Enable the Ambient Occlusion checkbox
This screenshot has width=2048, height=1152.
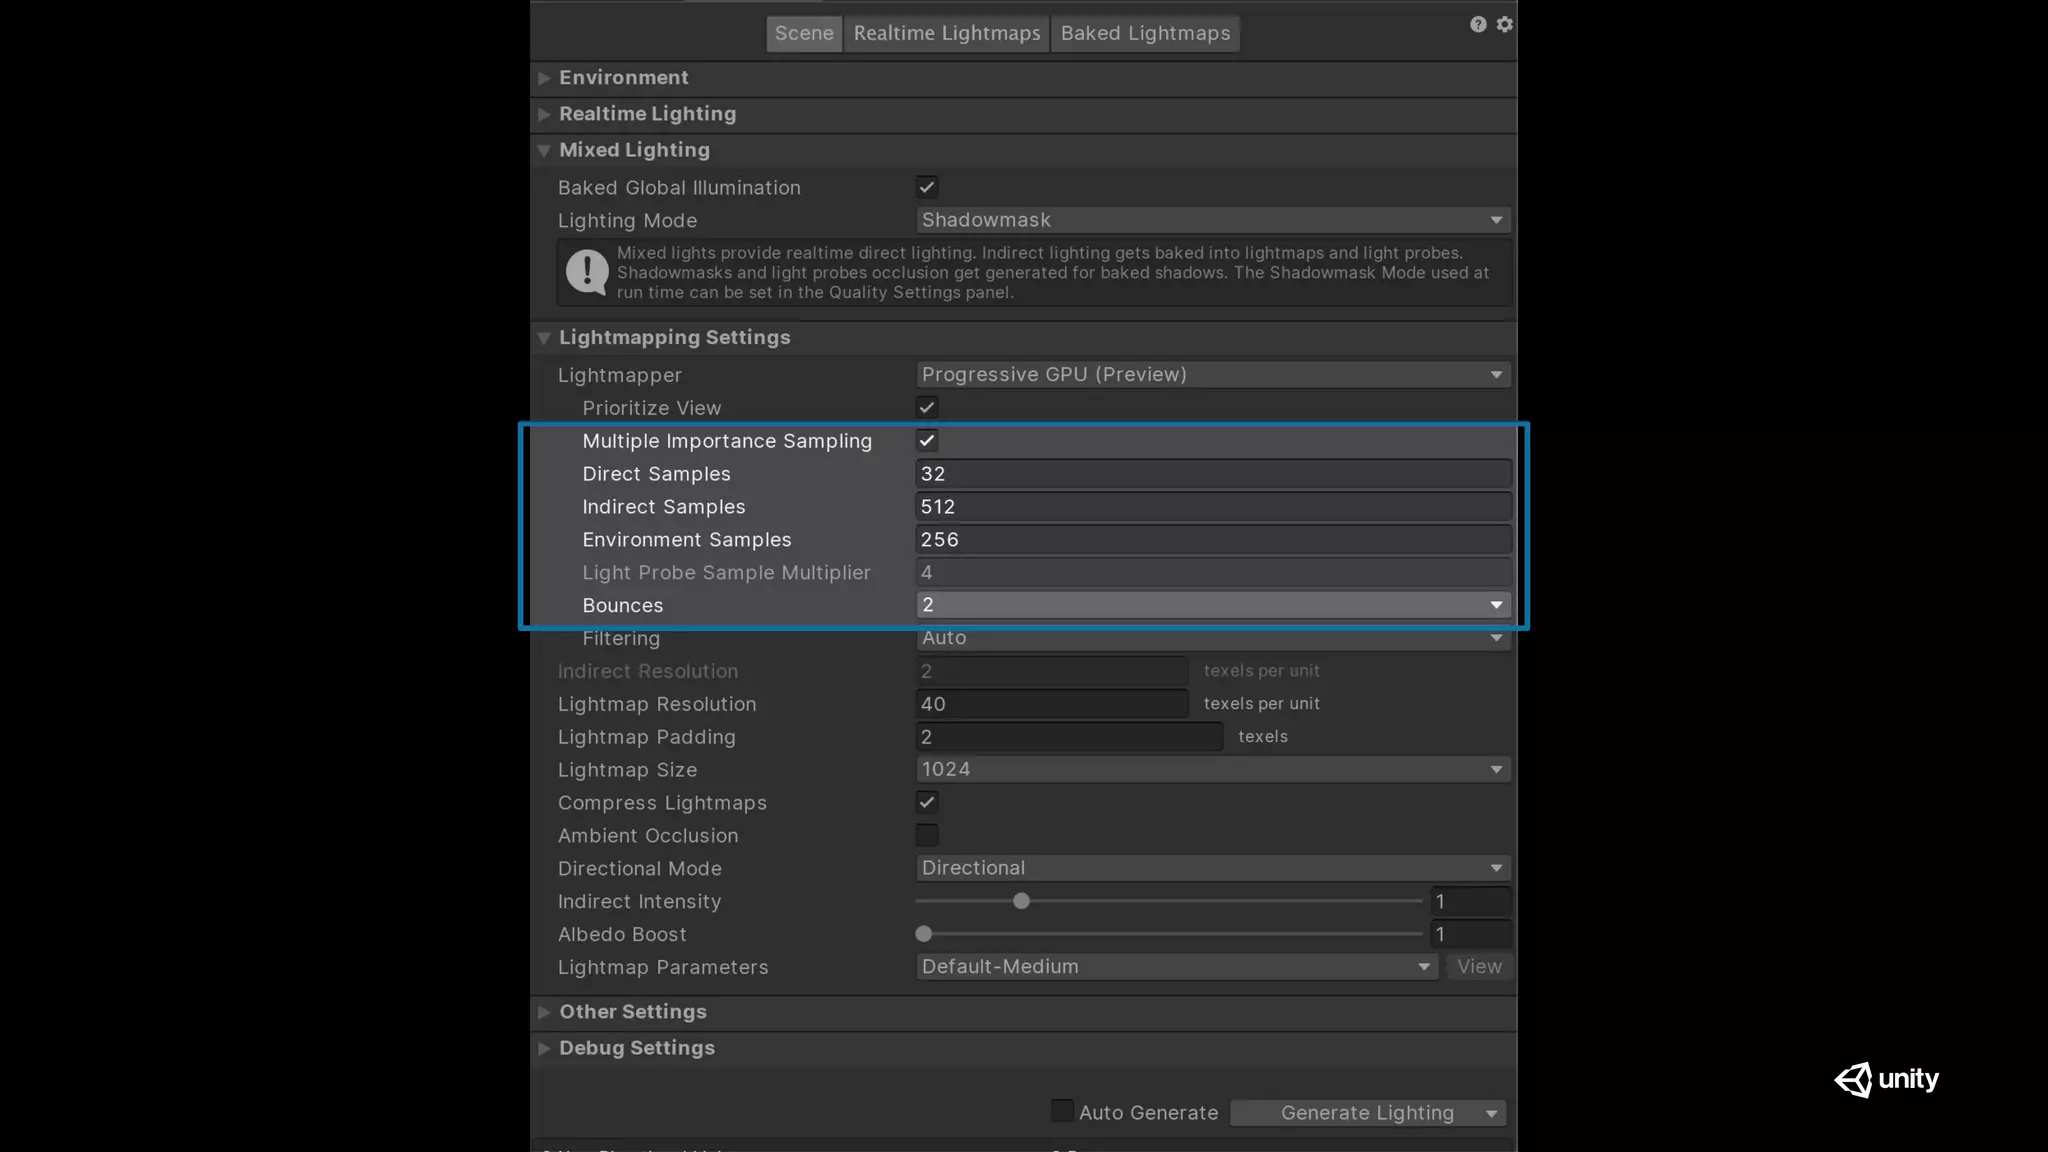(x=927, y=835)
